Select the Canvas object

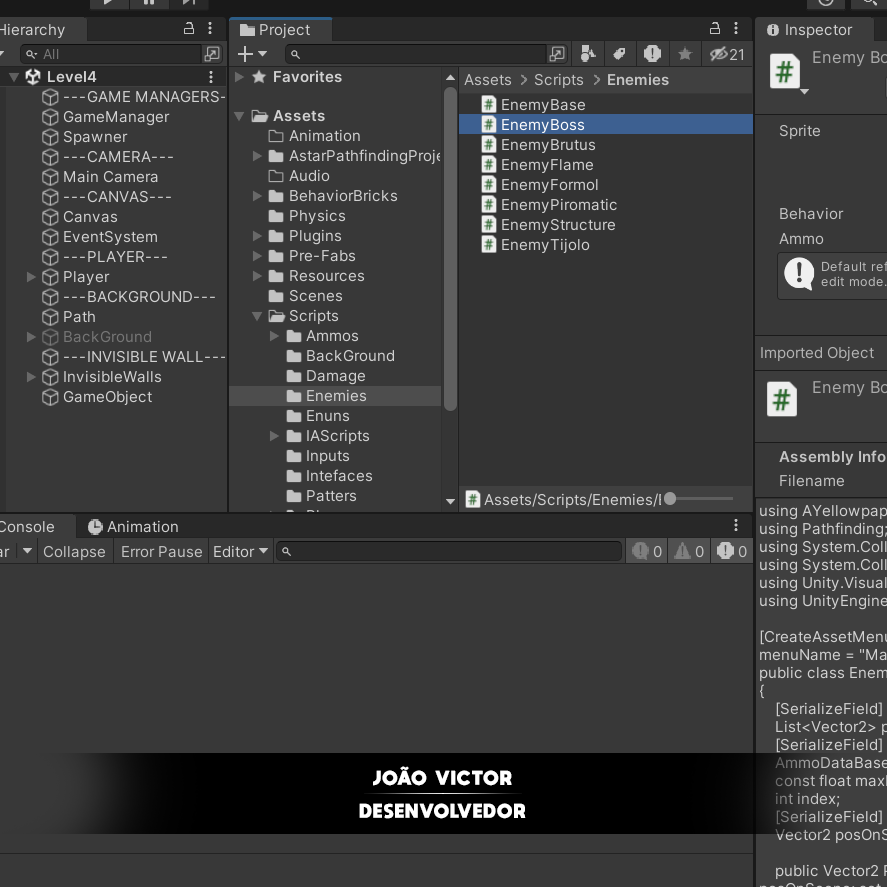[x=90, y=217]
